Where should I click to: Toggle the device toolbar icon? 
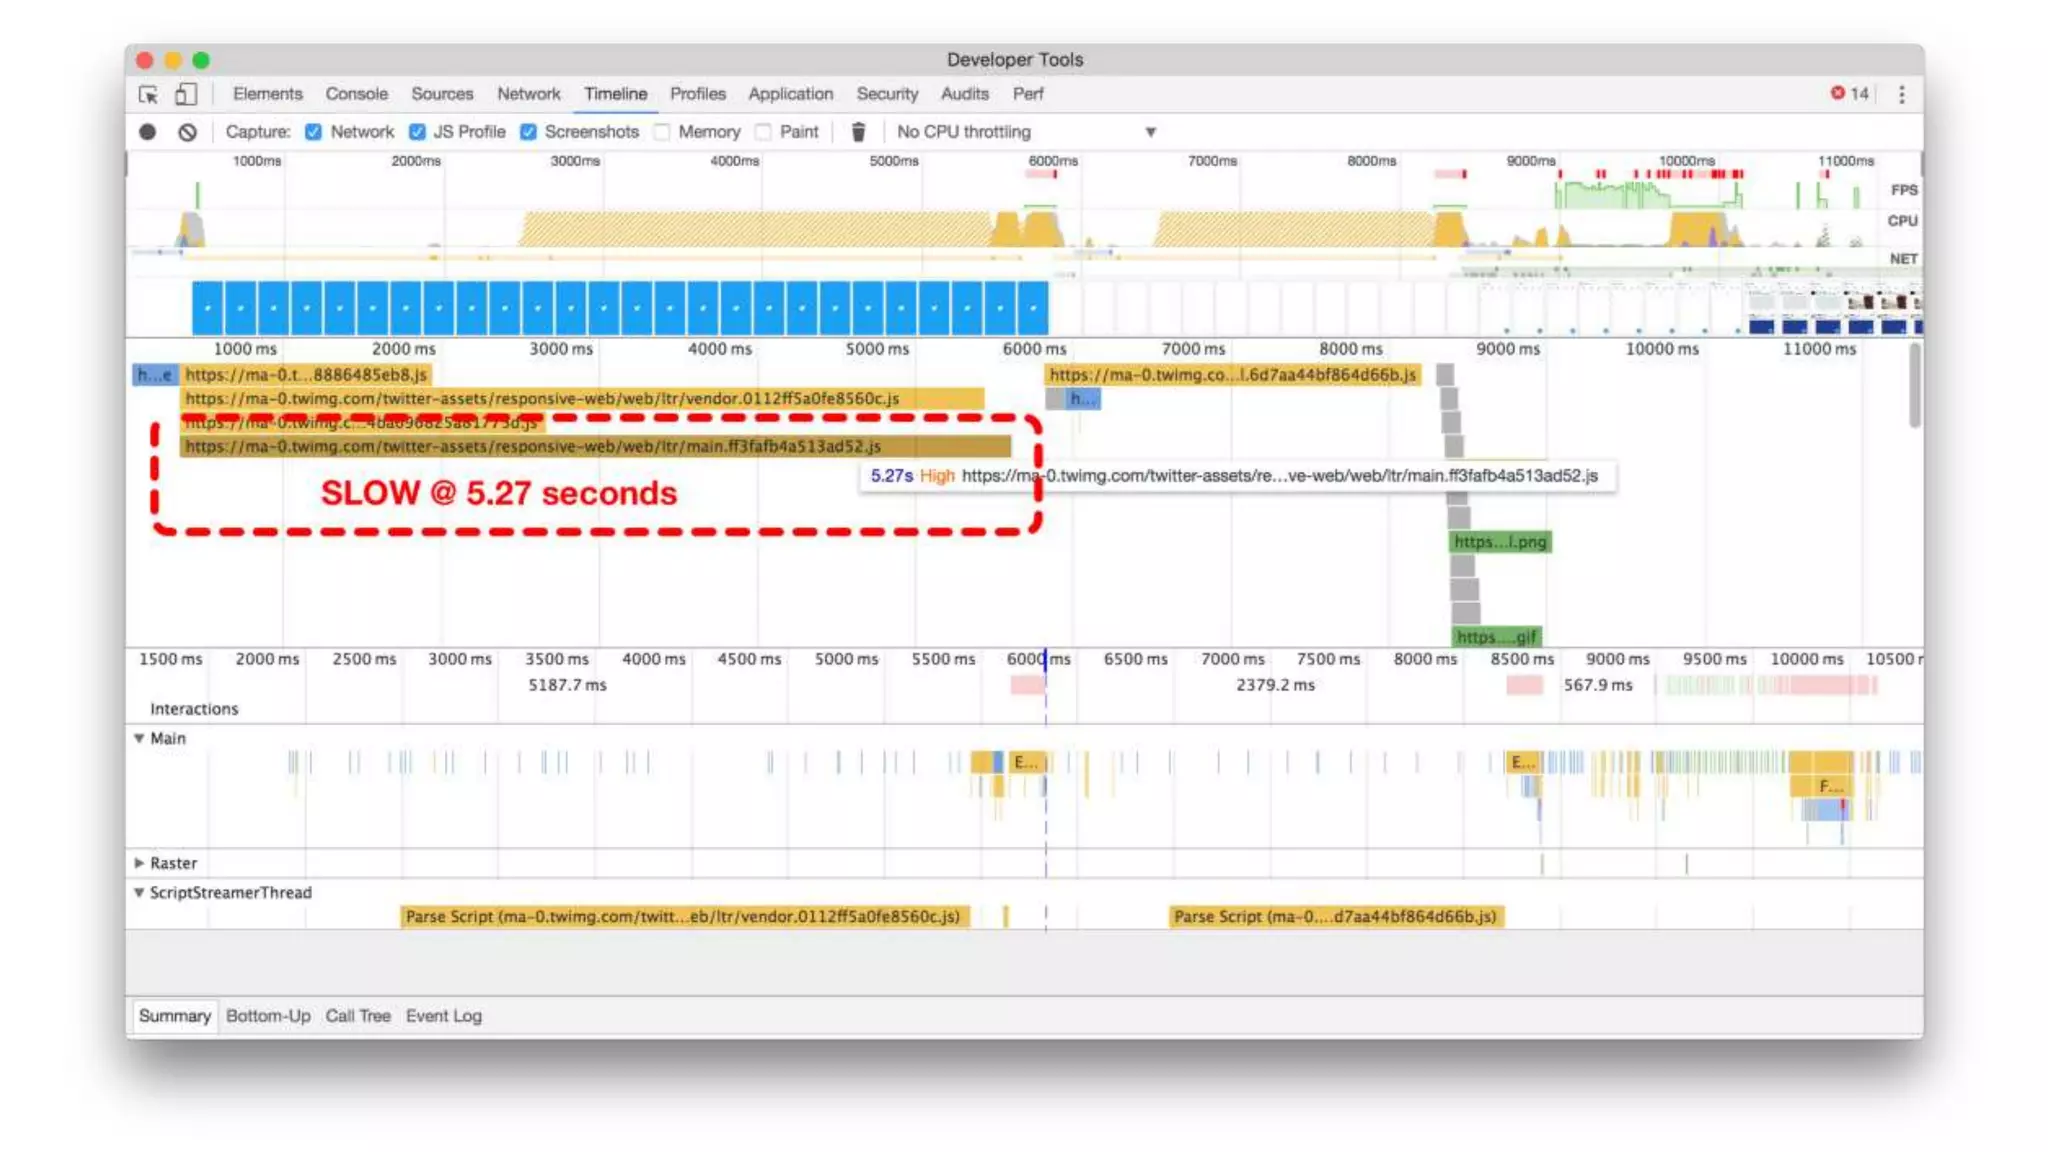pyautogui.click(x=186, y=94)
